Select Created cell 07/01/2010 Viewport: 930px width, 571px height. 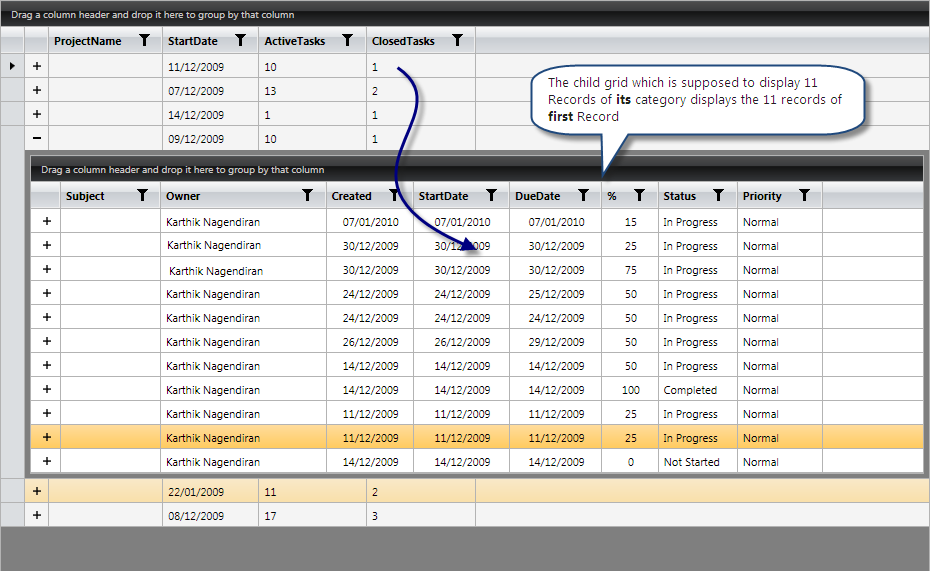point(370,222)
